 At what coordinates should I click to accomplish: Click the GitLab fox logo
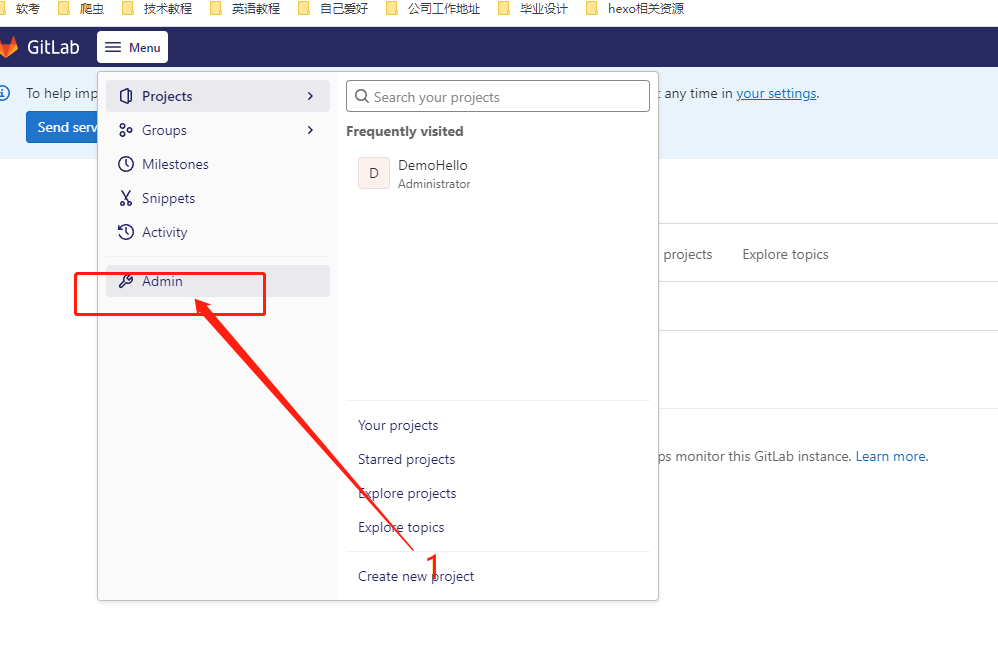click(x=8, y=47)
